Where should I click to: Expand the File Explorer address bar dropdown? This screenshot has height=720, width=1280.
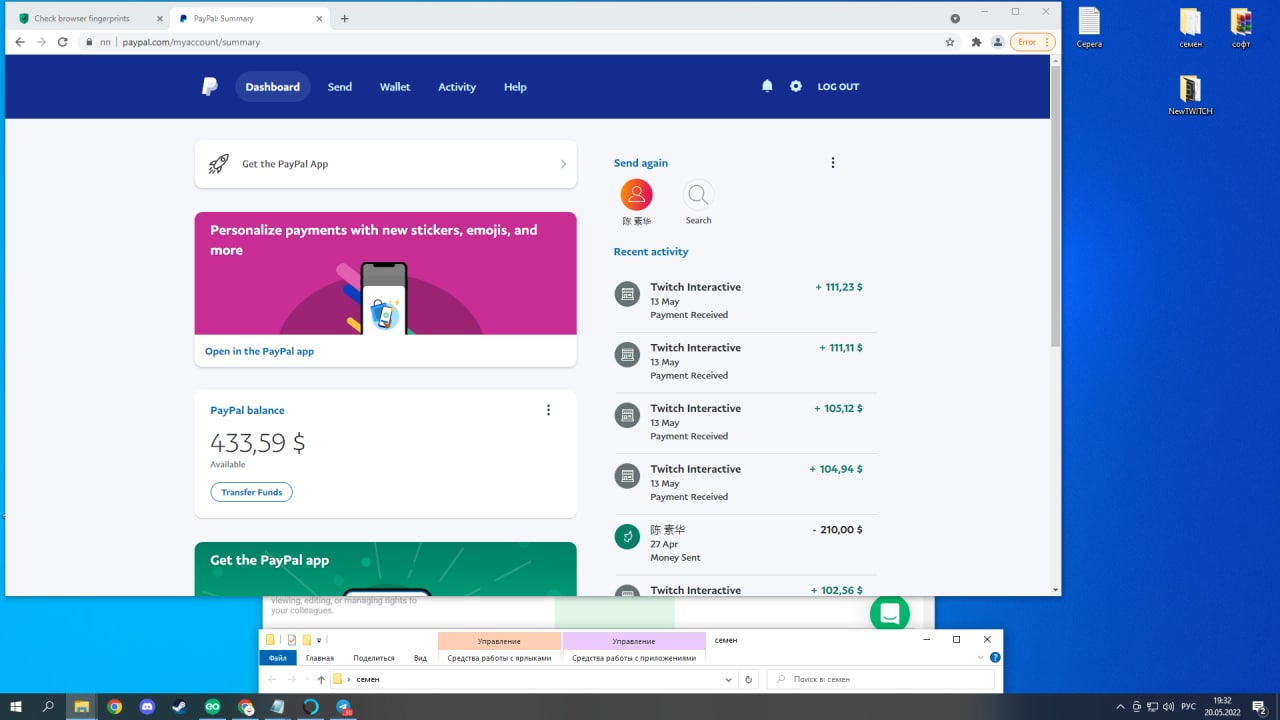(x=728, y=680)
